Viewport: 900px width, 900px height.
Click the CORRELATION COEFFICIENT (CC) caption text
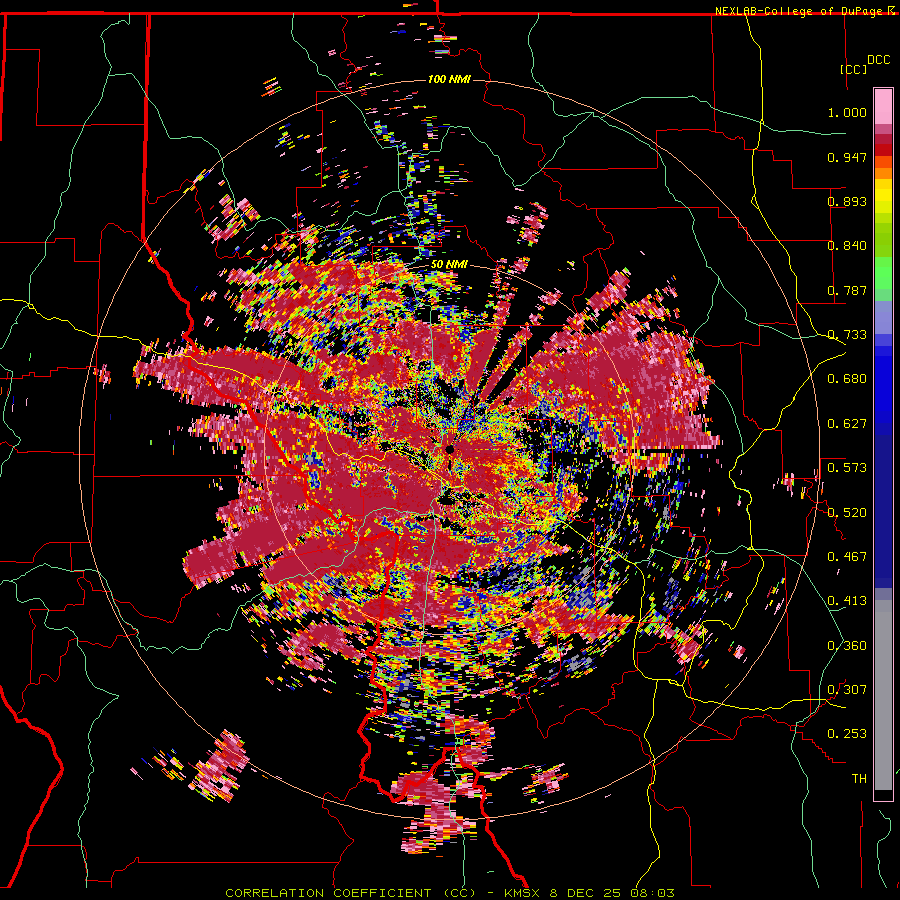(351, 893)
